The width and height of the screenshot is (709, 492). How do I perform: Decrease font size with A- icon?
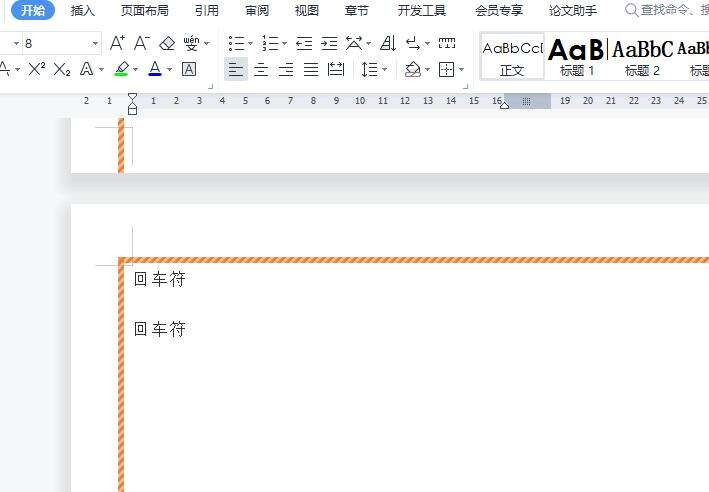pos(142,43)
